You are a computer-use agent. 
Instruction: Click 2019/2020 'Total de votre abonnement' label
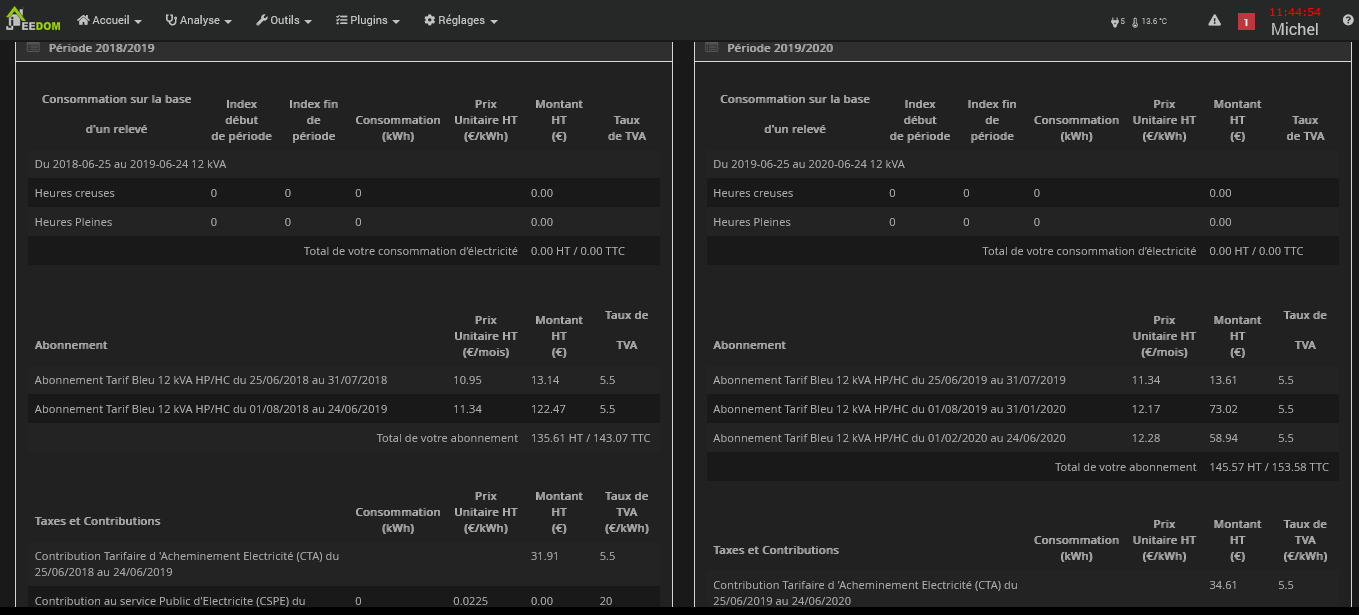(1126, 467)
